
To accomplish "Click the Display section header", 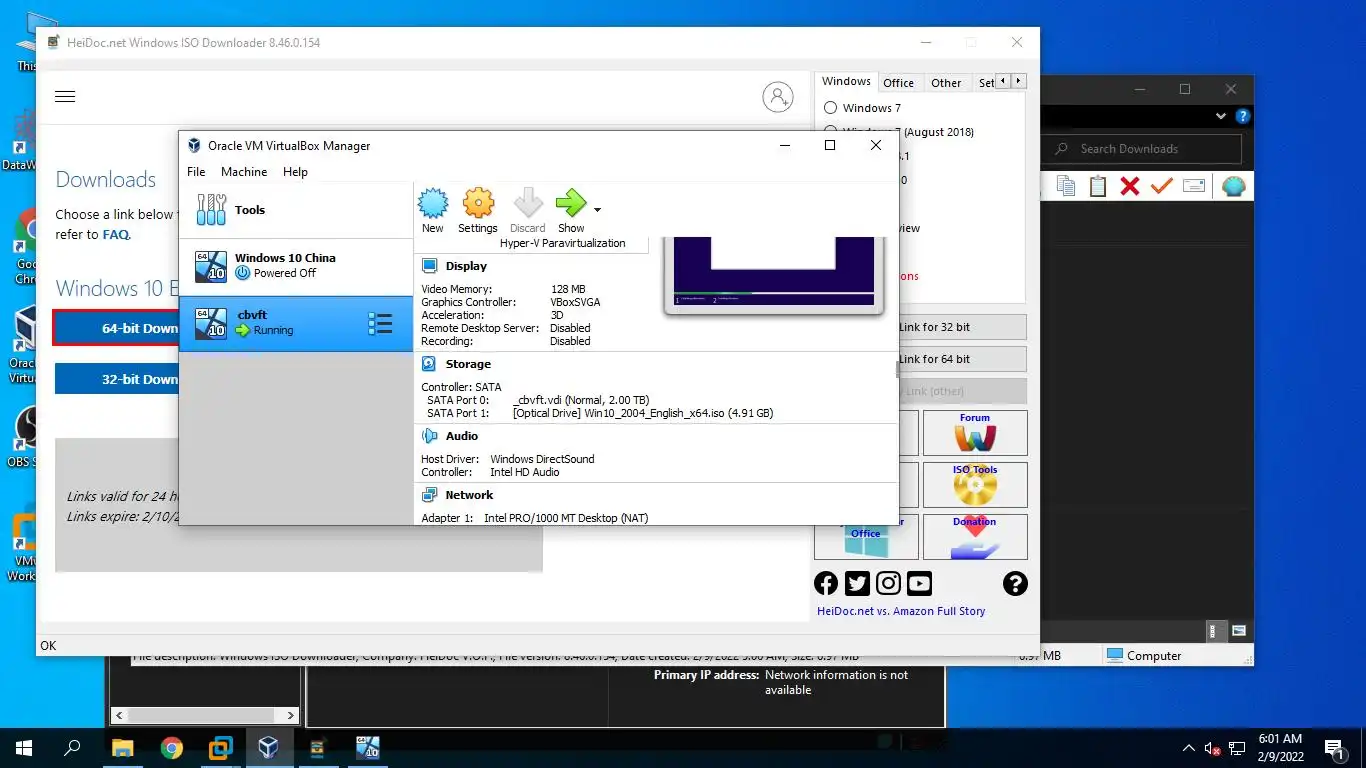I will point(466,266).
